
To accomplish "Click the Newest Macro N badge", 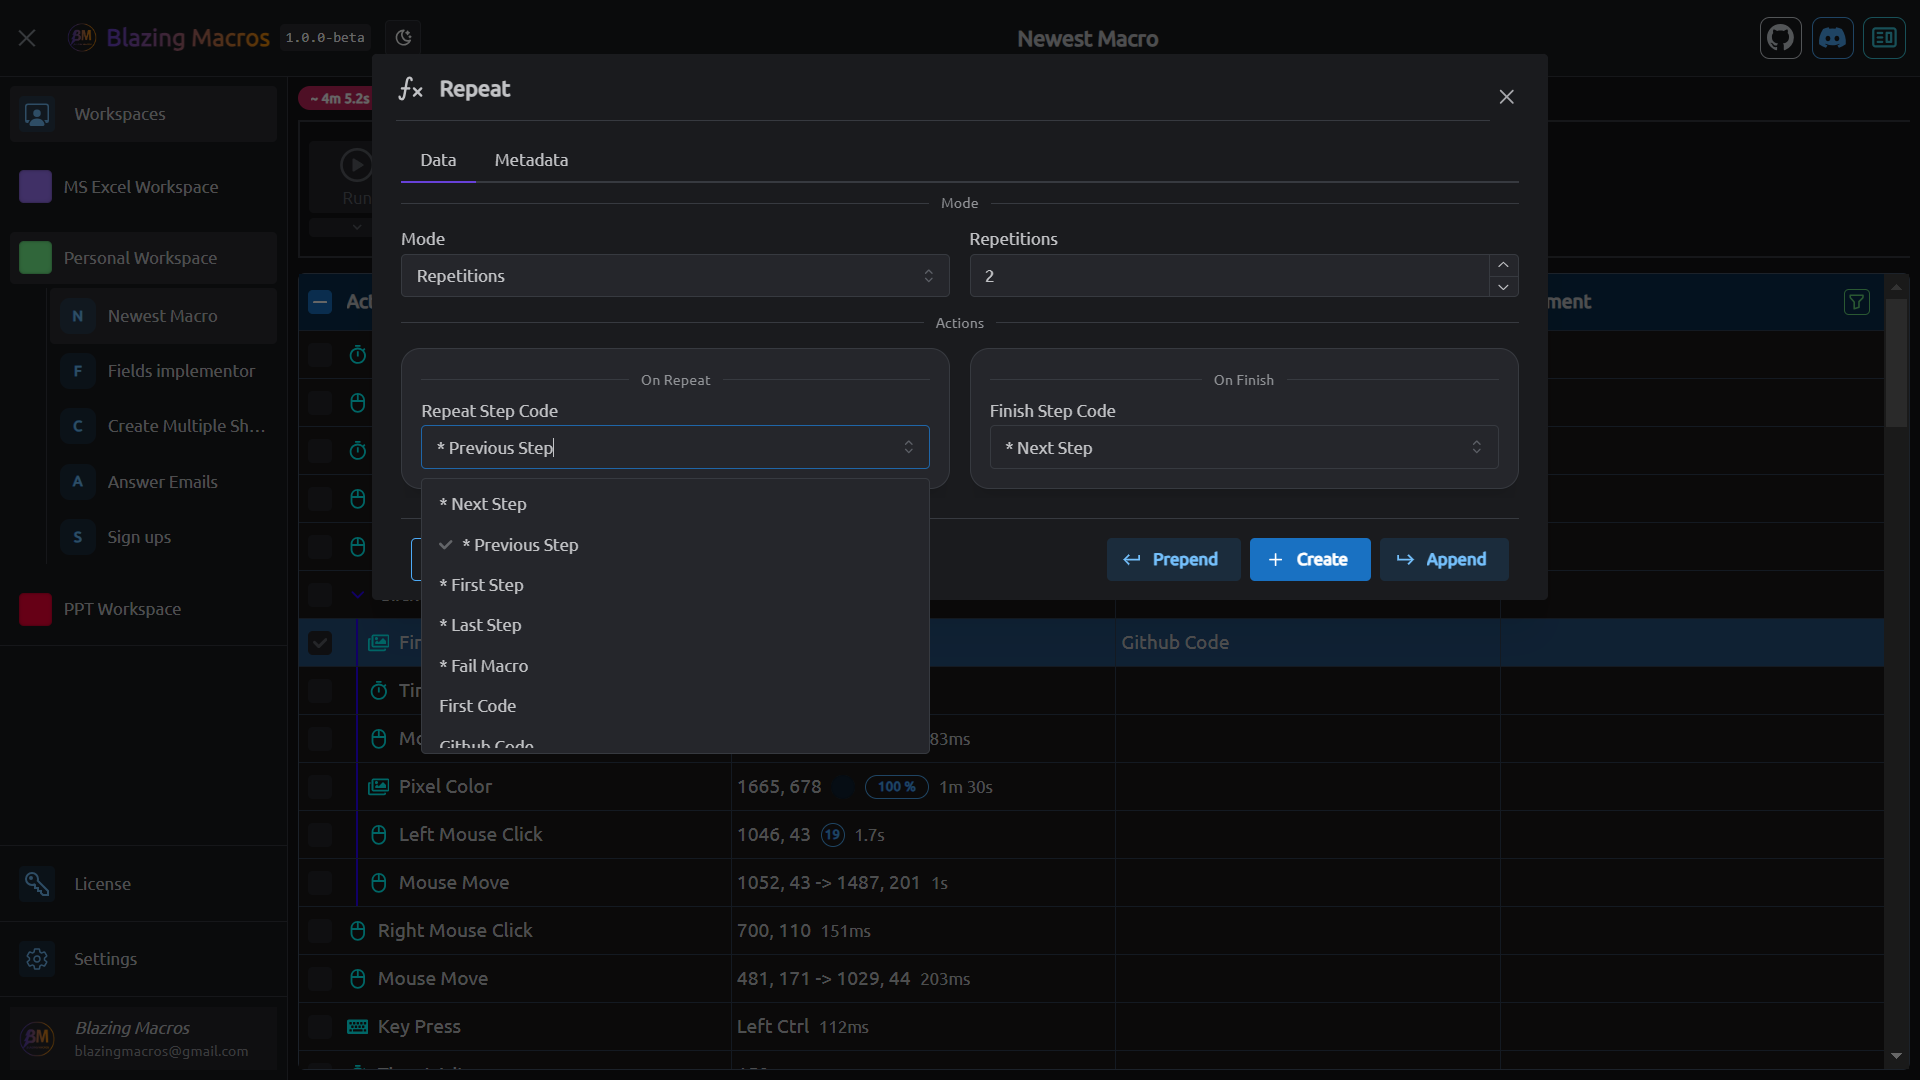I will (77, 316).
